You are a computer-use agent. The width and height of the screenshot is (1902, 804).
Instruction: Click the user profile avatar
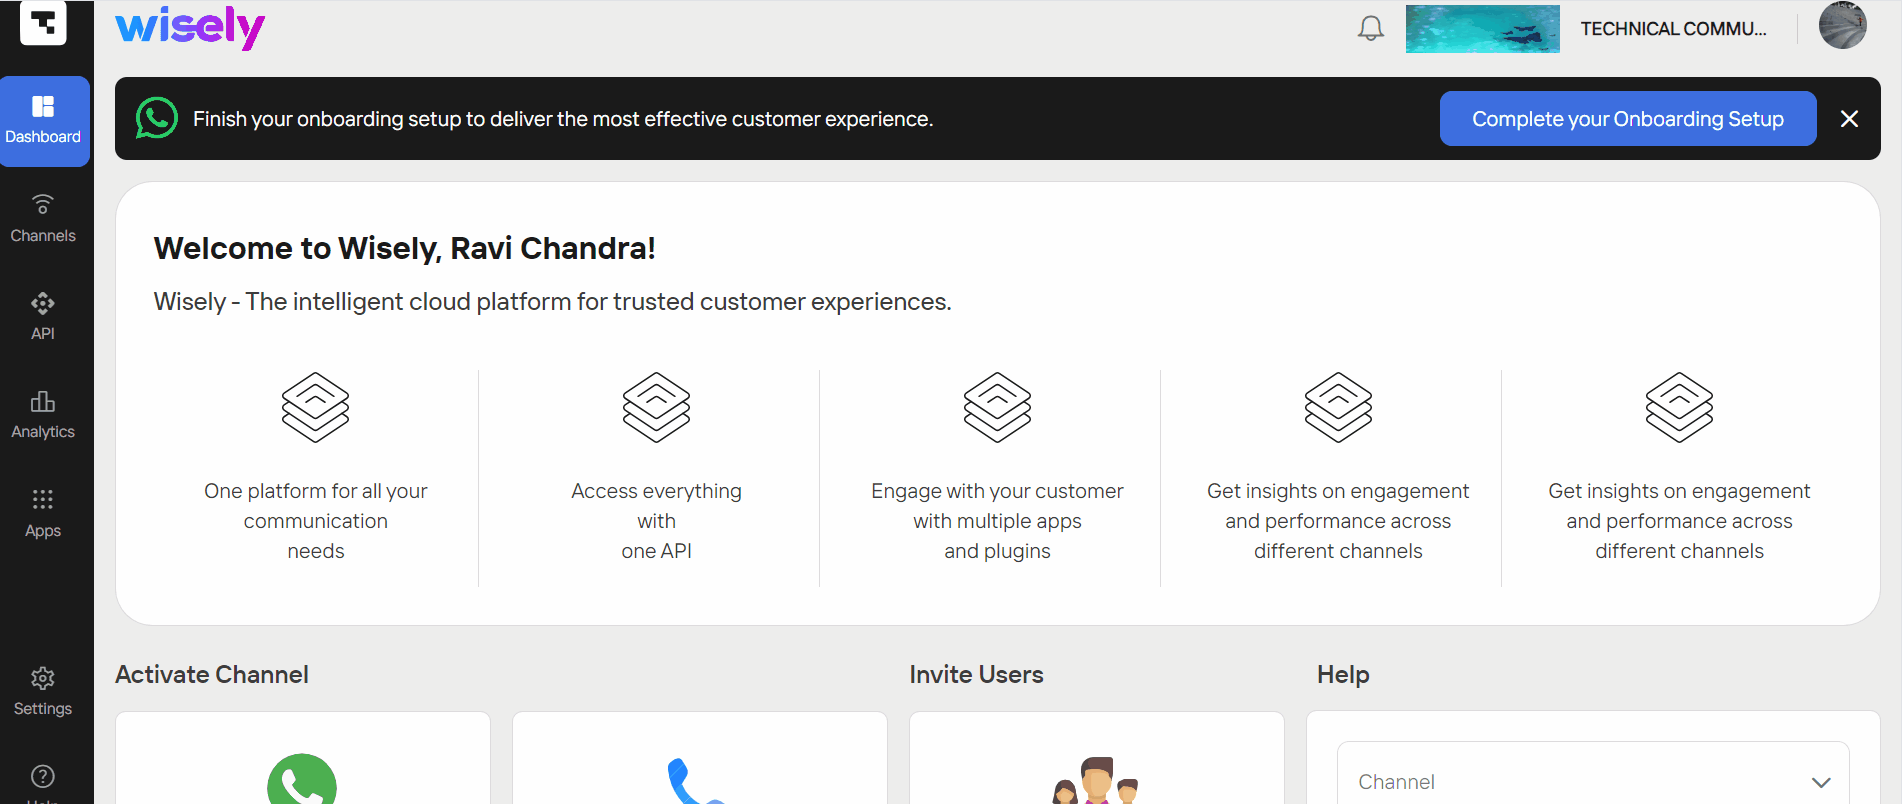tap(1842, 26)
